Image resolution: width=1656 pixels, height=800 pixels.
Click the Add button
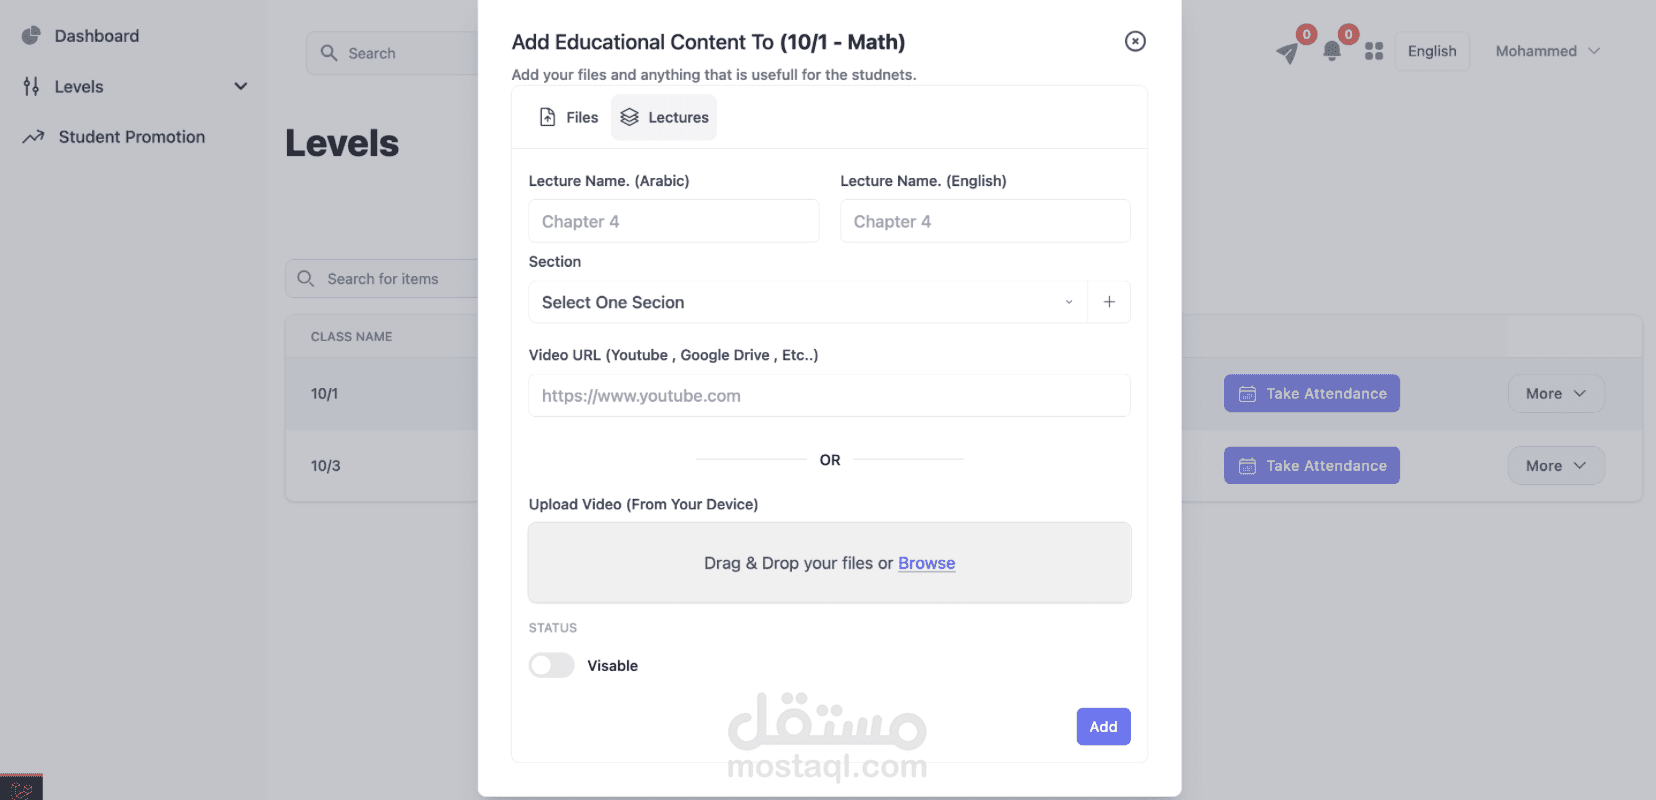coord(1103,727)
